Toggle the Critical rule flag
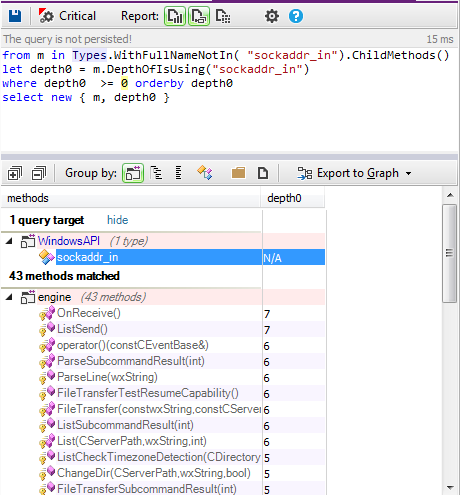 coord(67,16)
